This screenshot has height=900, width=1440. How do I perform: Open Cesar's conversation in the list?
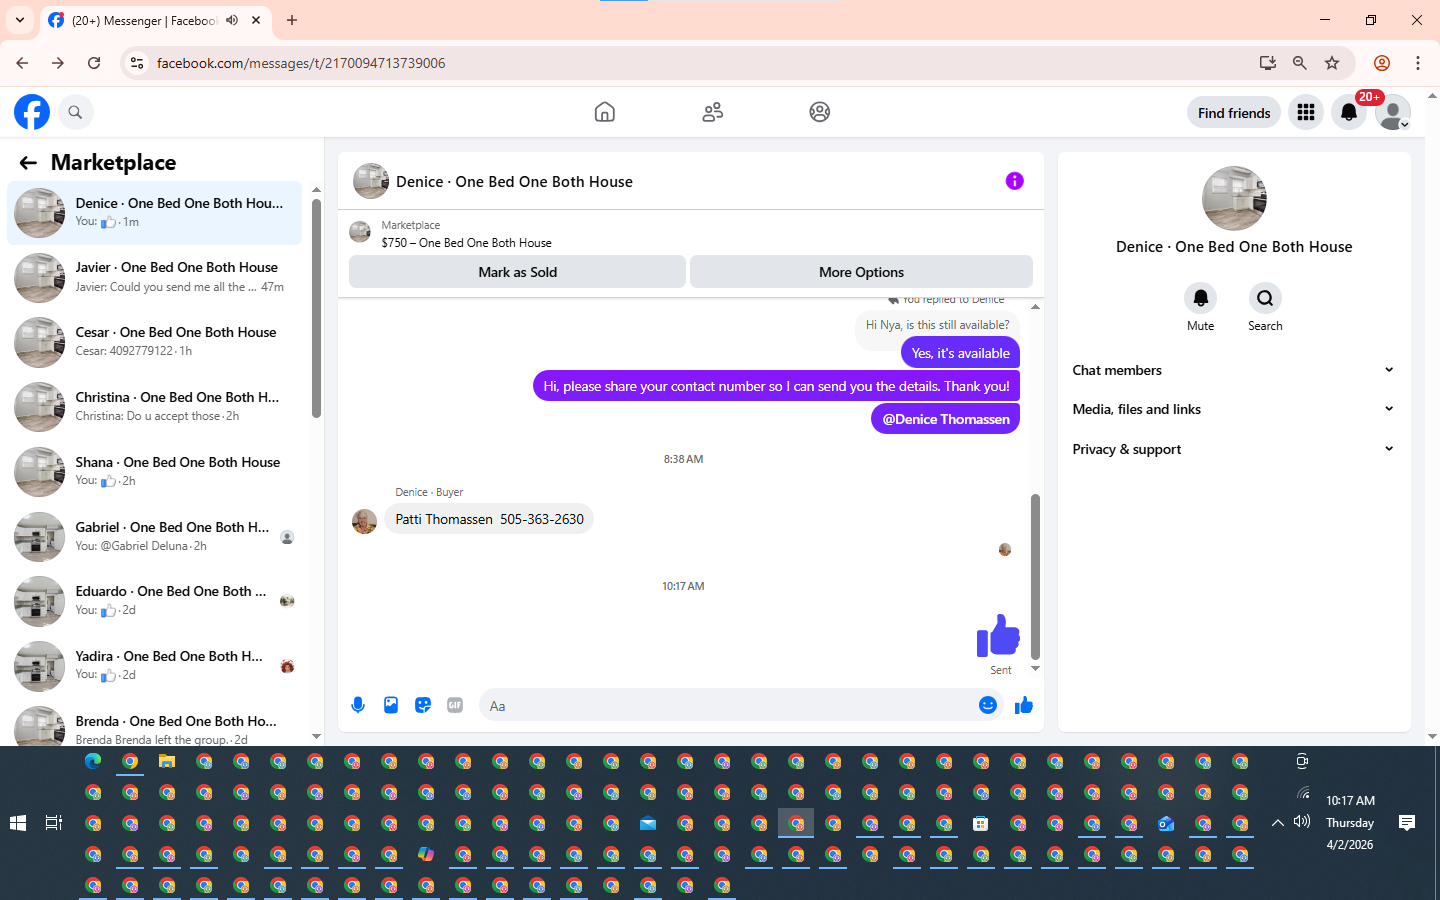[x=155, y=342]
